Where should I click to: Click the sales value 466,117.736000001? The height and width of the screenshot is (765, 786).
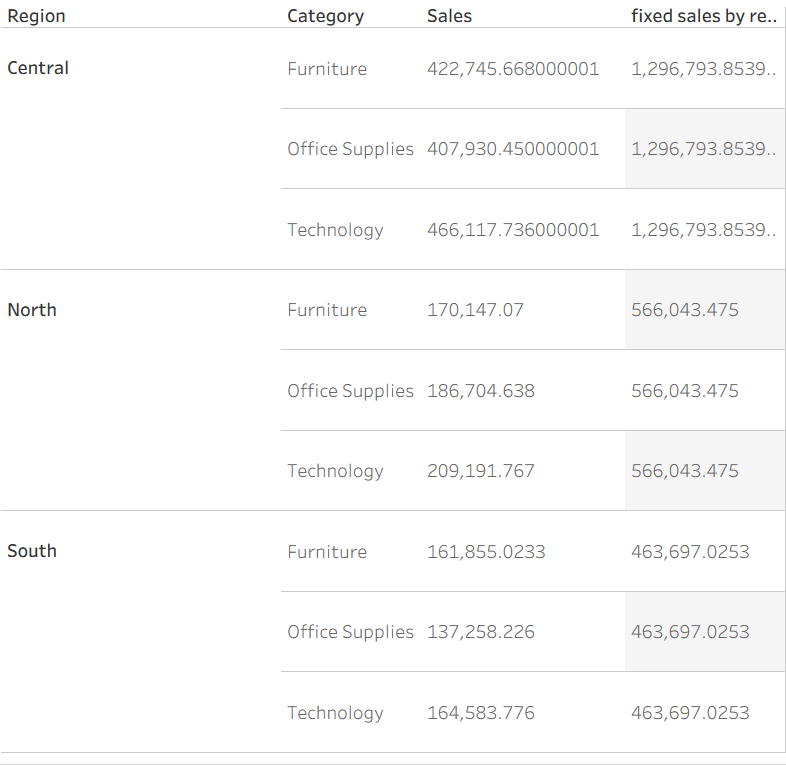click(x=513, y=230)
